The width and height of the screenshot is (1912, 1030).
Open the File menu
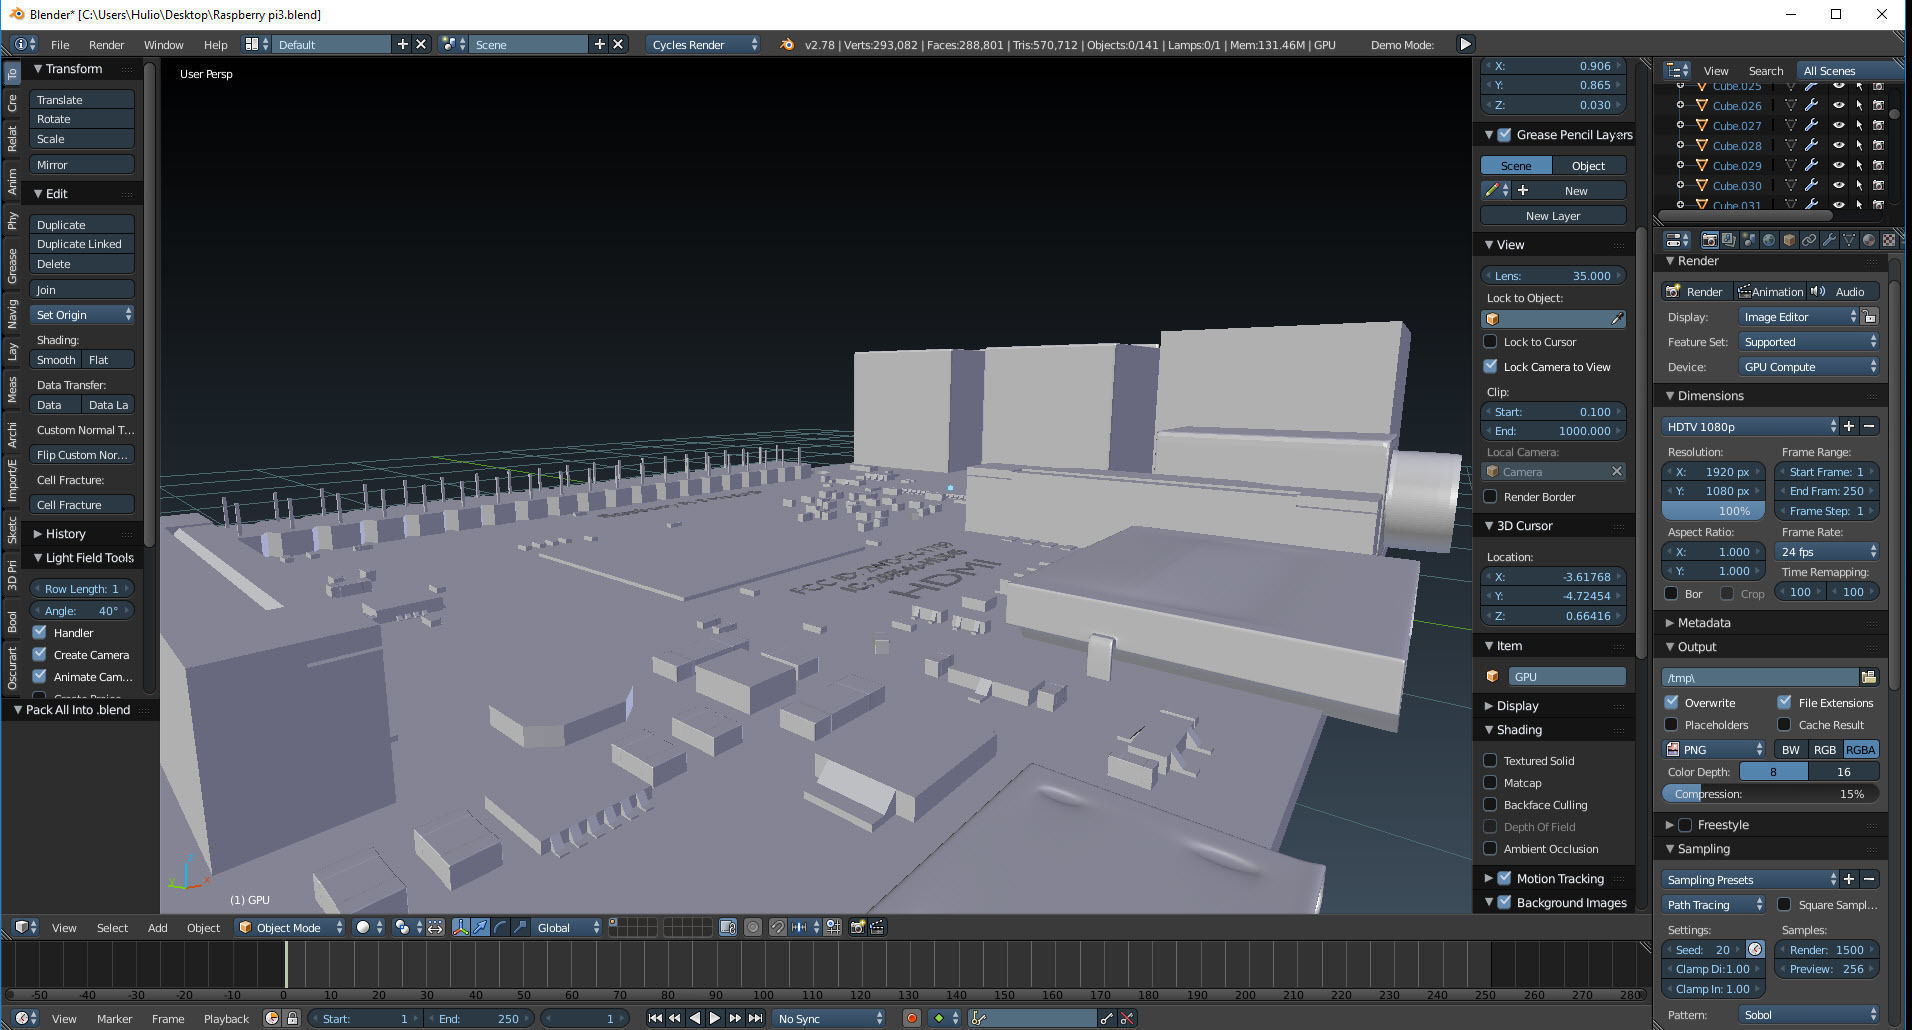click(x=59, y=44)
